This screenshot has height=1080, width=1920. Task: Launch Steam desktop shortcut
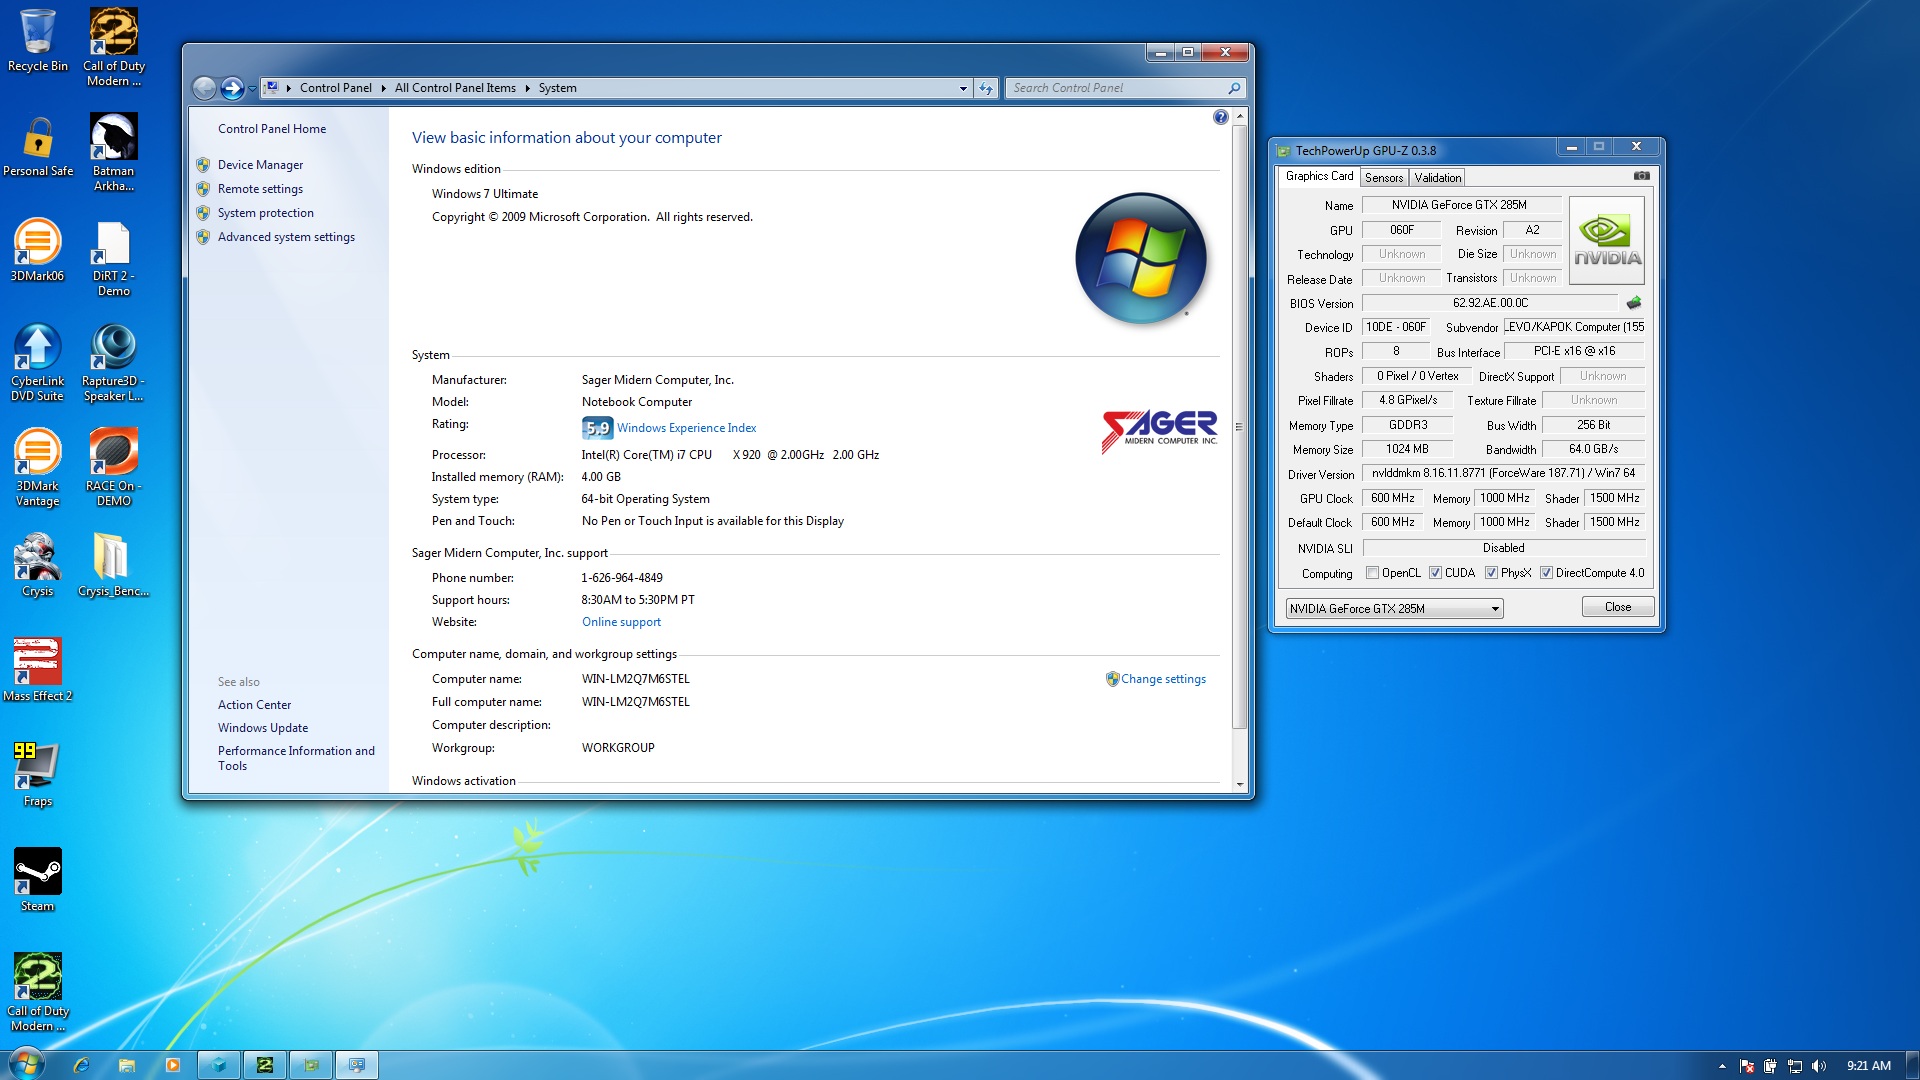pyautogui.click(x=38, y=881)
